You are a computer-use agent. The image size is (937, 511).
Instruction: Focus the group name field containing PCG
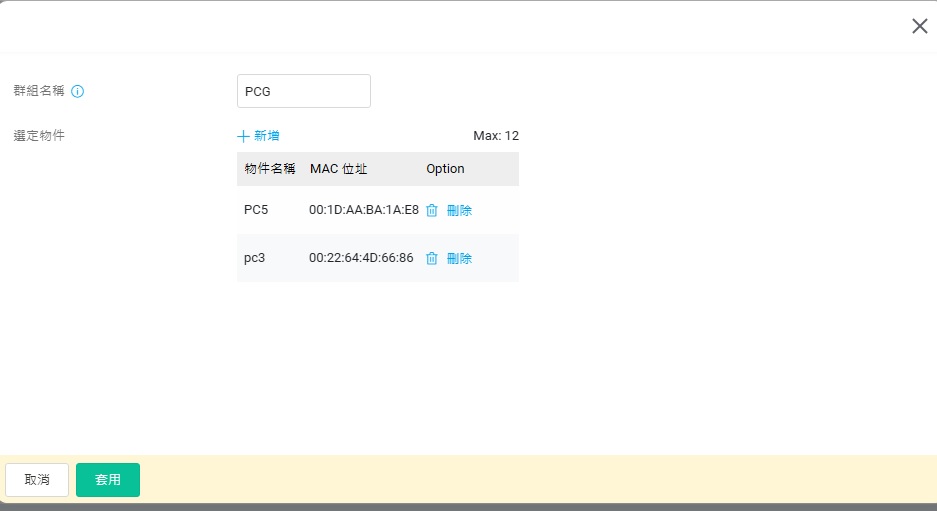[x=303, y=91]
